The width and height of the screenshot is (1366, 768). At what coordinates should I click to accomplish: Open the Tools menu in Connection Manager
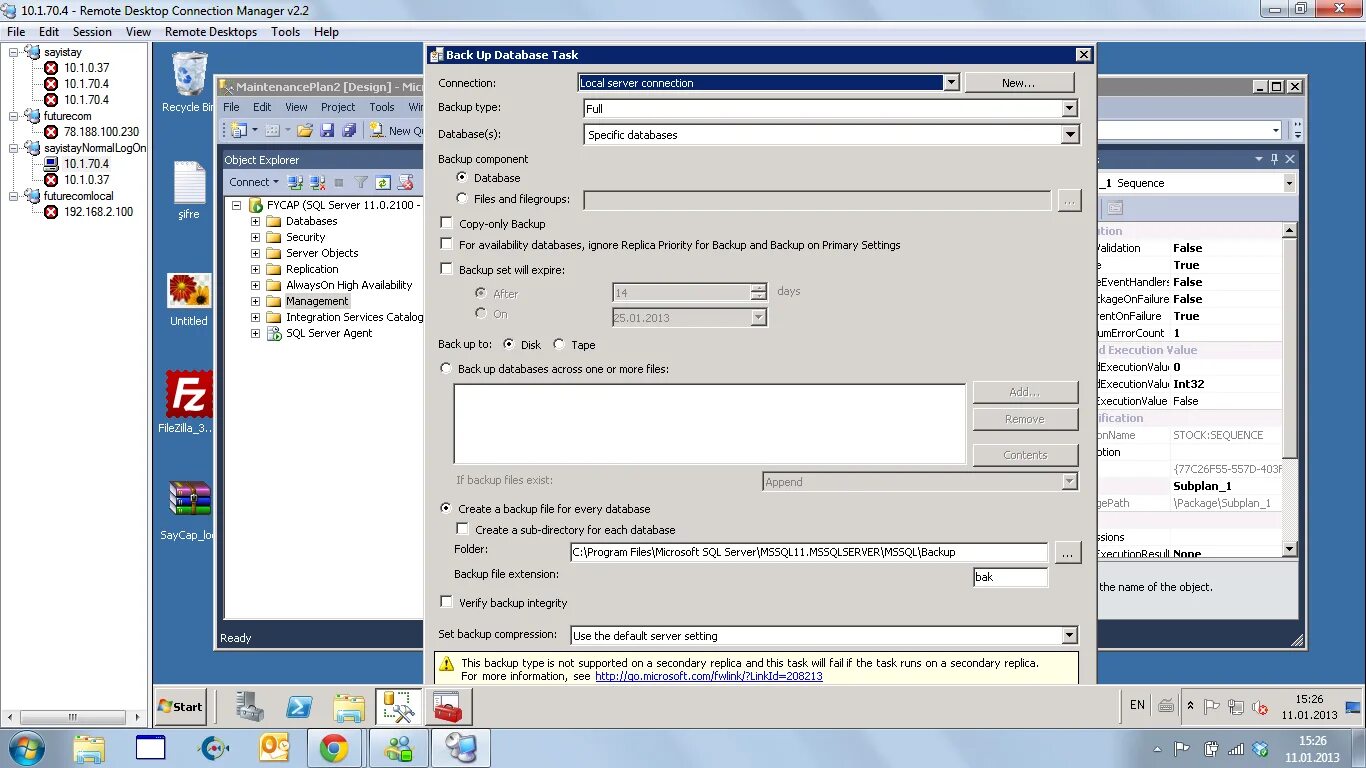pos(285,32)
